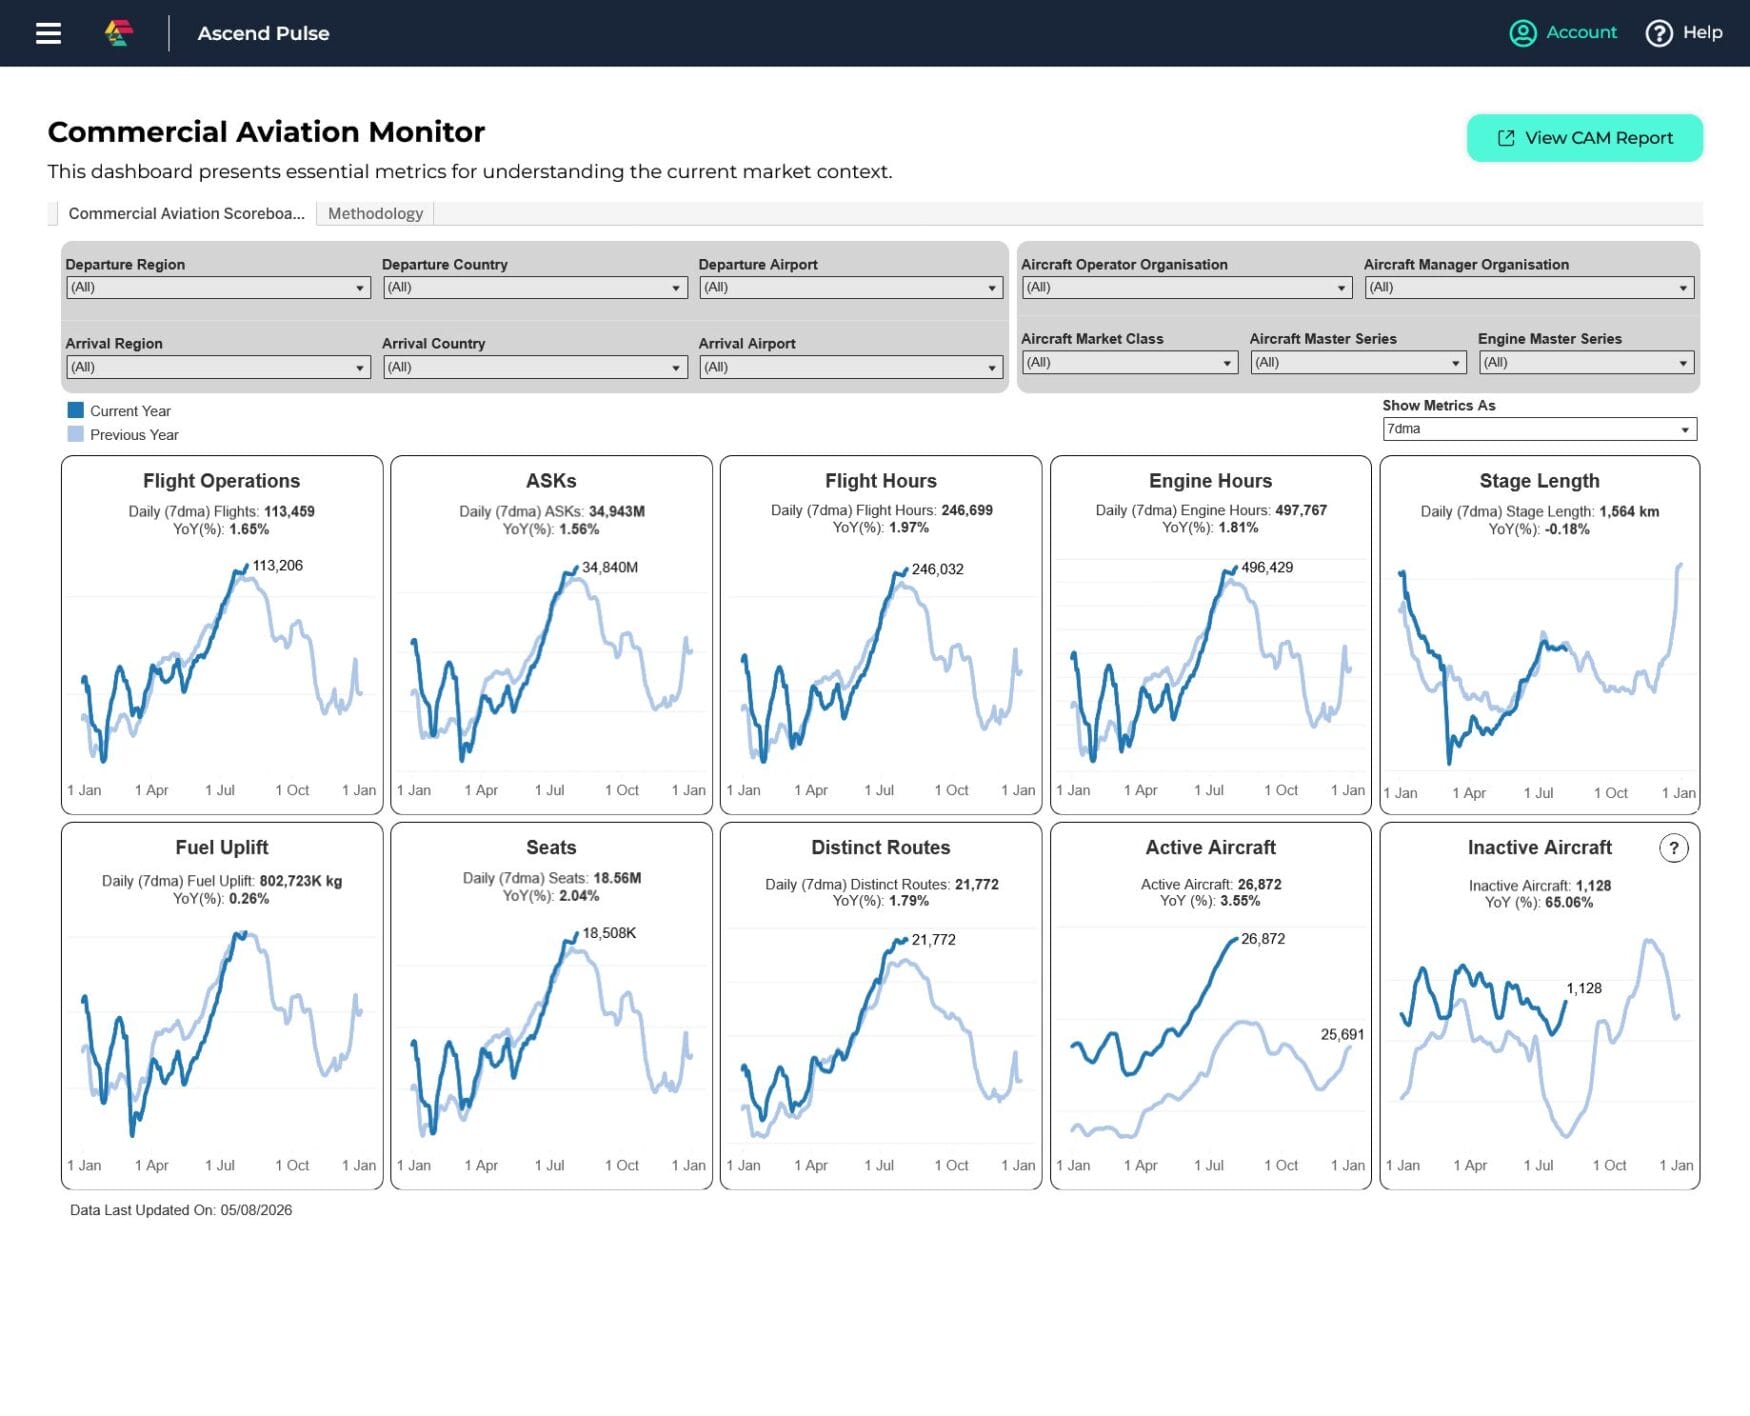Click the View CAM Report button

(1584, 138)
